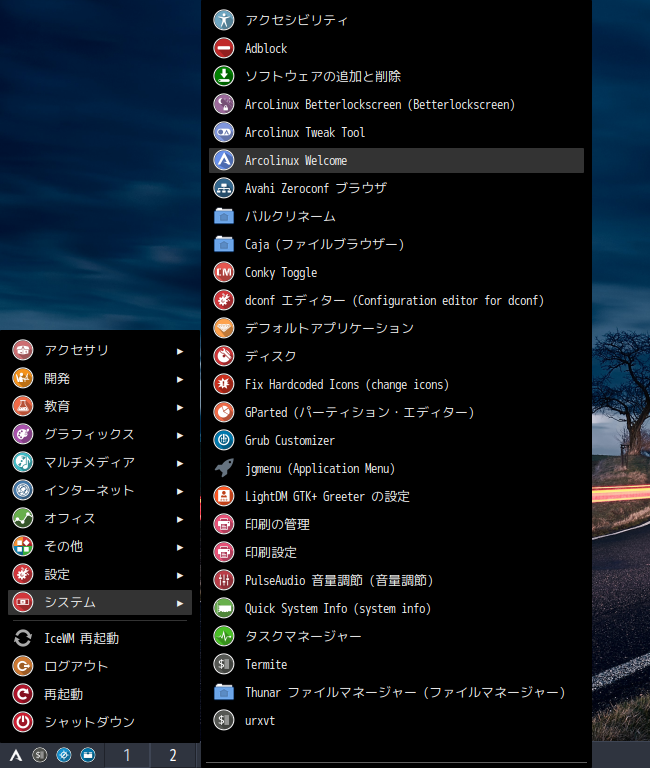Viewport: 650px width, 768px height.
Task: Click the デフォルトアプリケーション diamond icon
Action: pos(224,328)
